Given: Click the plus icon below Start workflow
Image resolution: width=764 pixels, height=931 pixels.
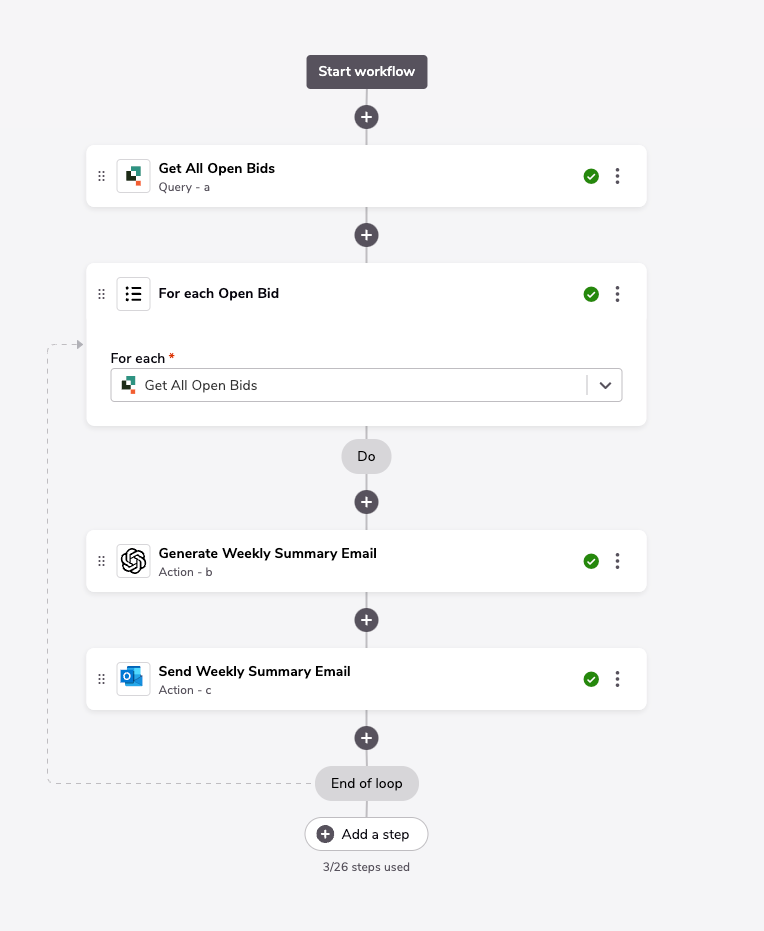Looking at the screenshot, I should pos(366,117).
